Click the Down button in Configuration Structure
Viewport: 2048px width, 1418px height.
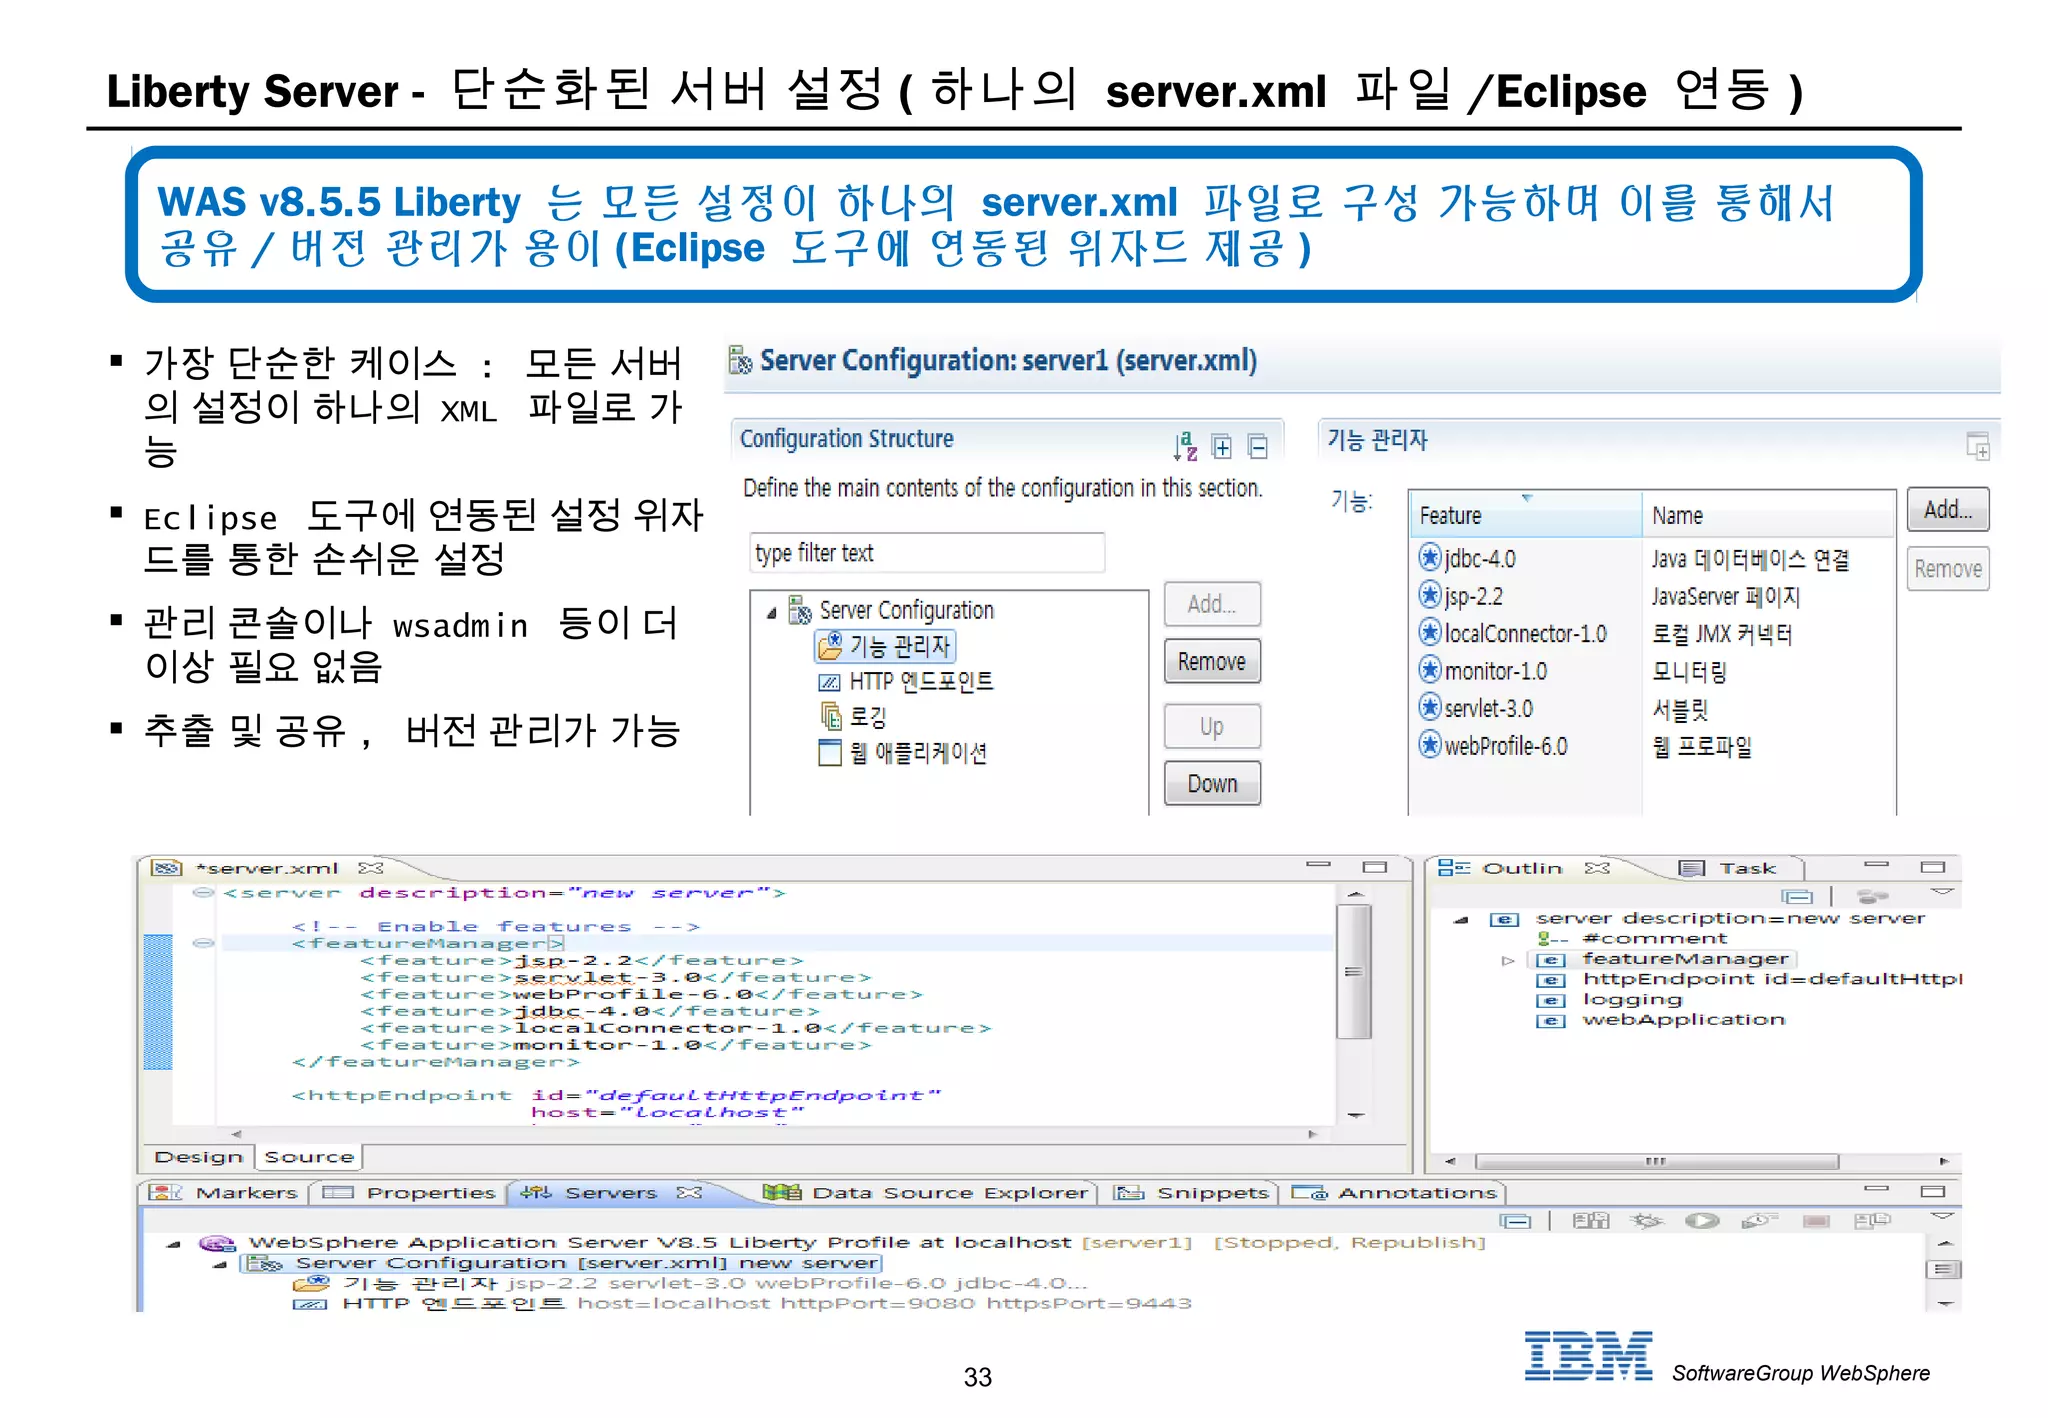pyautogui.click(x=1212, y=783)
